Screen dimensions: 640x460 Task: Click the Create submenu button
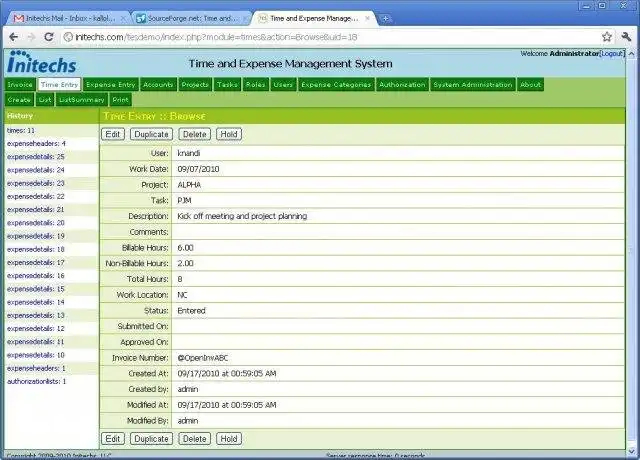pos(19,100)
